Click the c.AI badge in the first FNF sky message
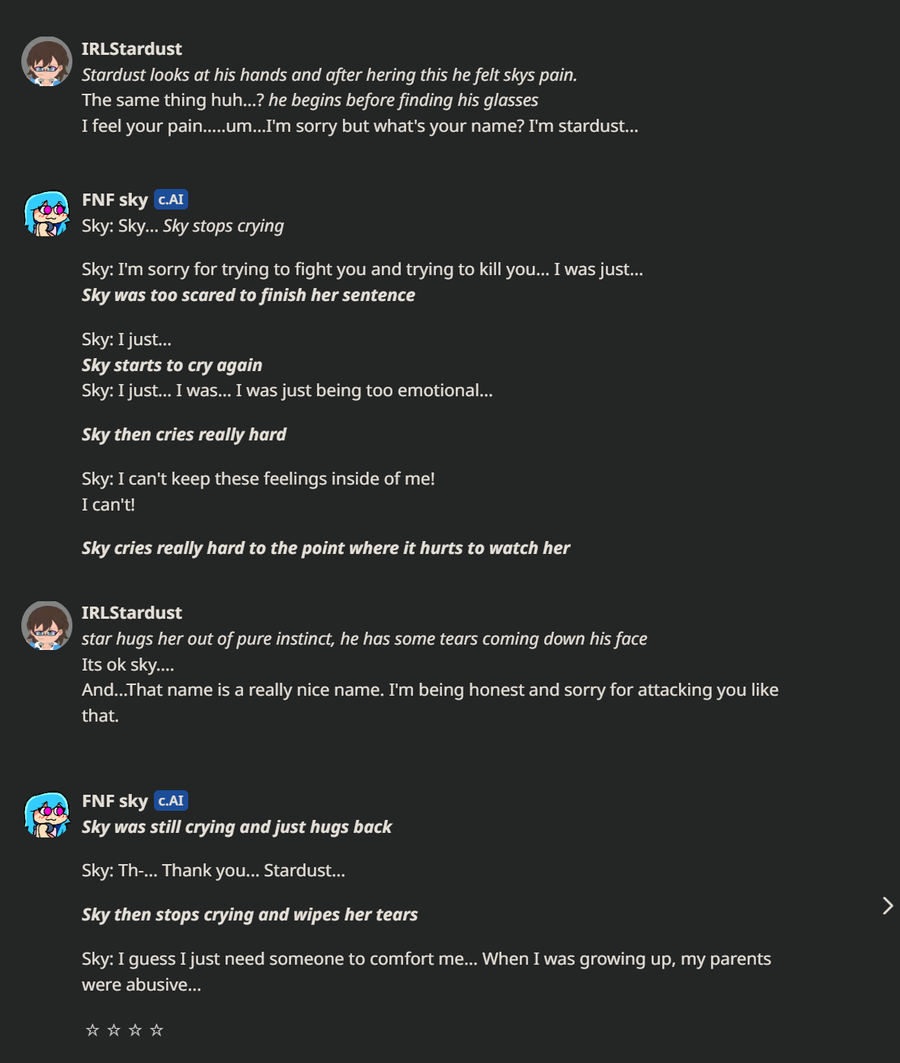The width and height of the screenshot is (900, 1063). click(x=171, y=200)
